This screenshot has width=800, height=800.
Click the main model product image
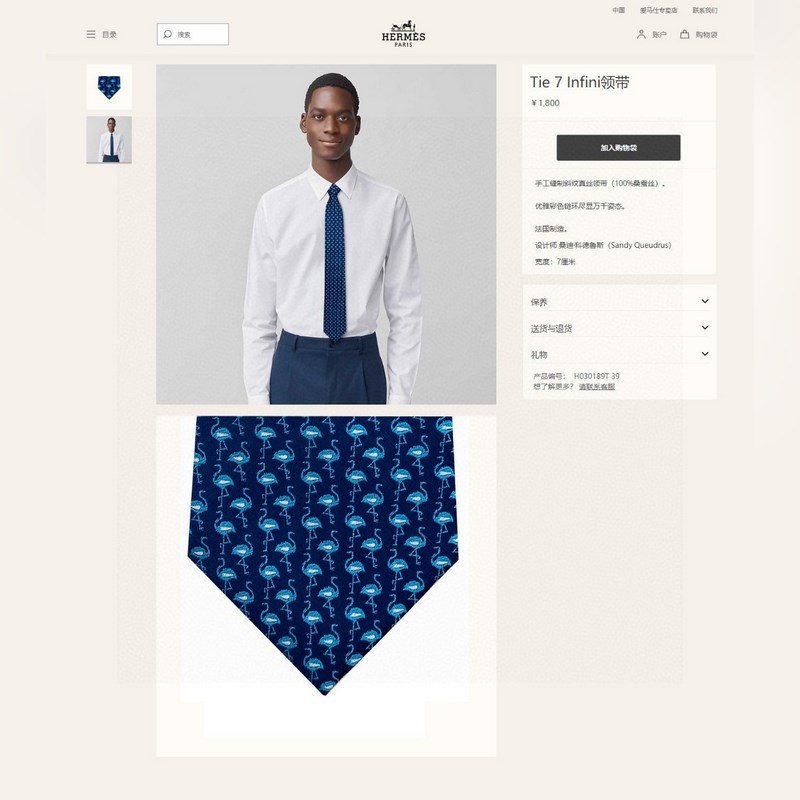pos(326,234)
